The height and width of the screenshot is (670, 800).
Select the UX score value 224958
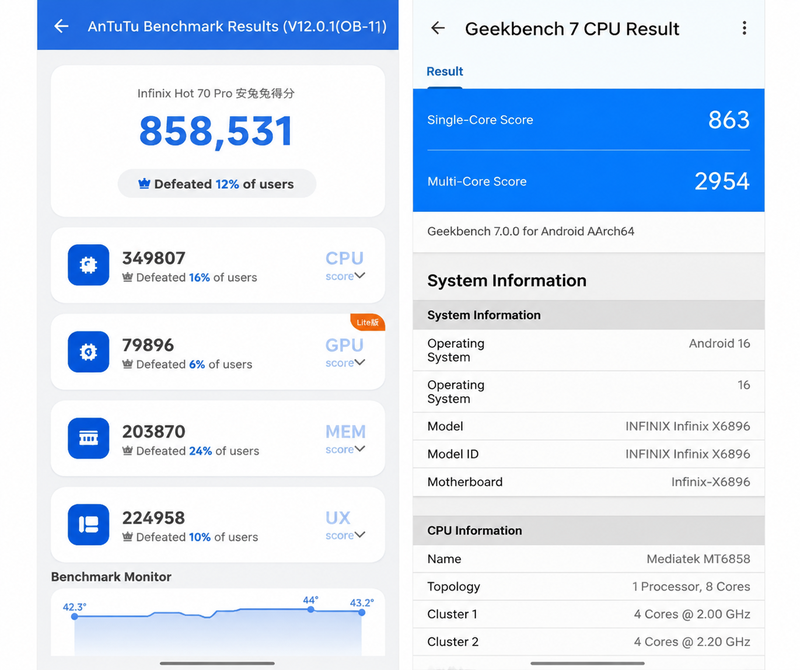[154, 518]
